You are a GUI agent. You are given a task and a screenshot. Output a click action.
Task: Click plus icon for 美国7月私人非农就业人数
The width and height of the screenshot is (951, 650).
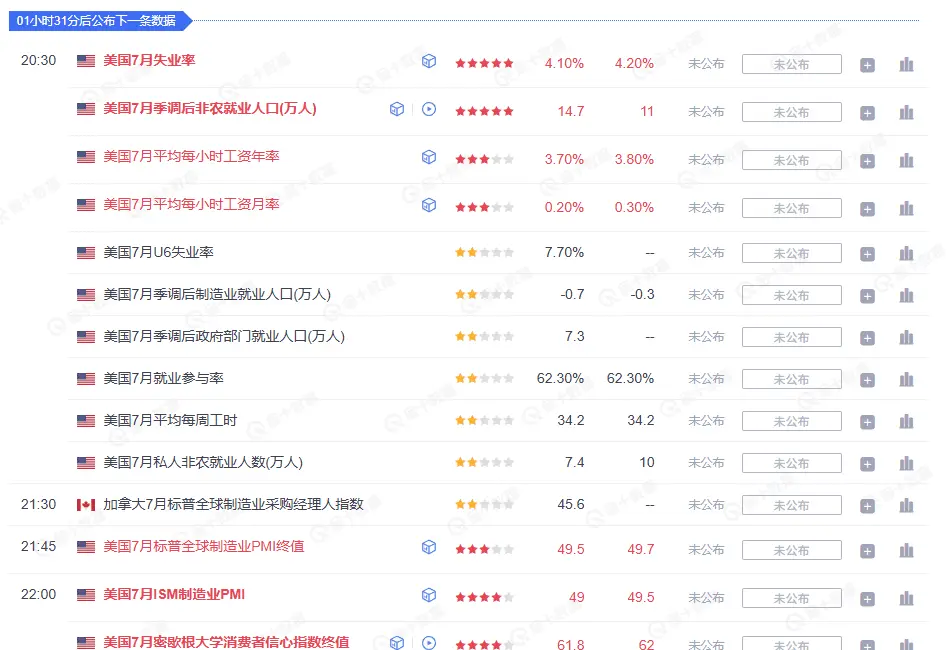(867, 464)
